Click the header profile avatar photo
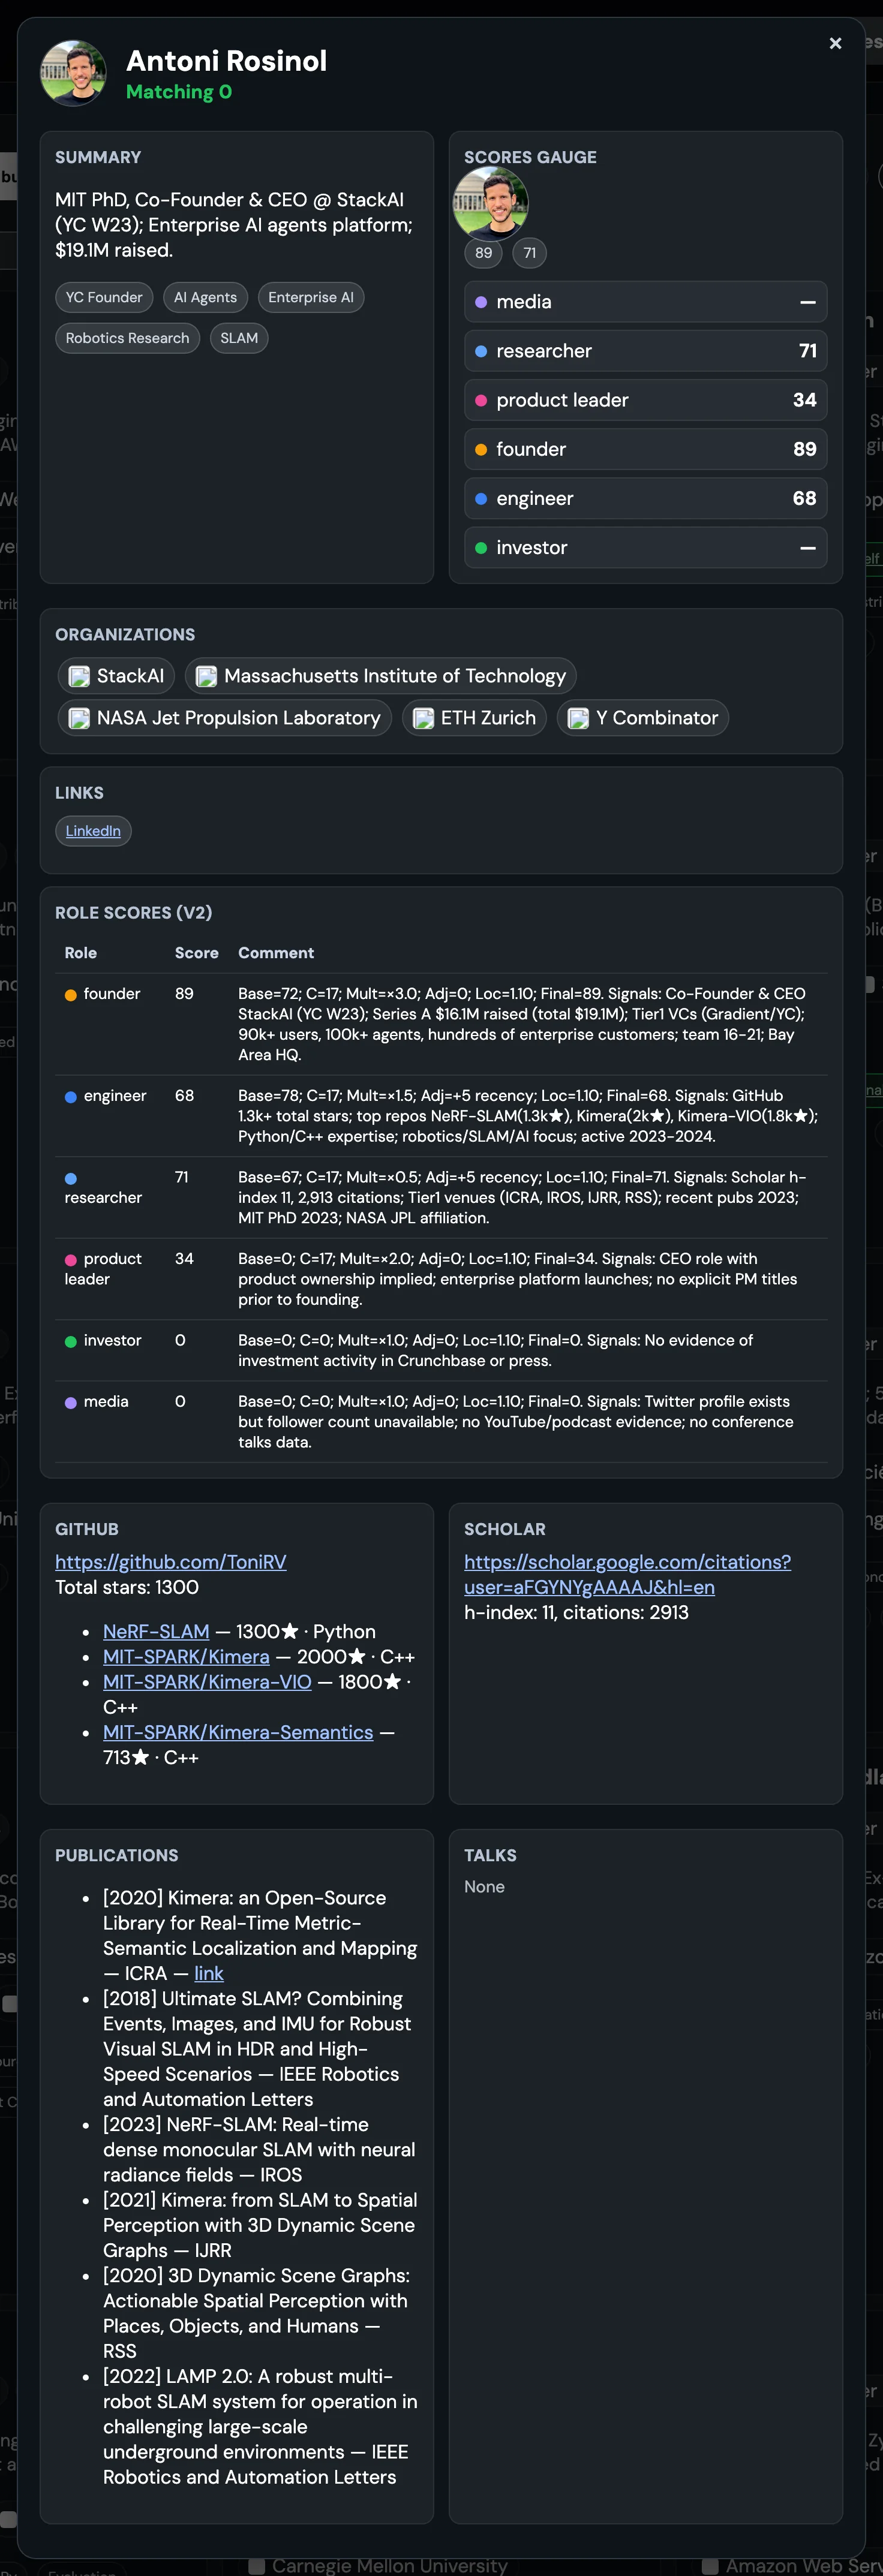This screenshot has height=2576, width=883. pyautogui.click(x=73, y=73)
